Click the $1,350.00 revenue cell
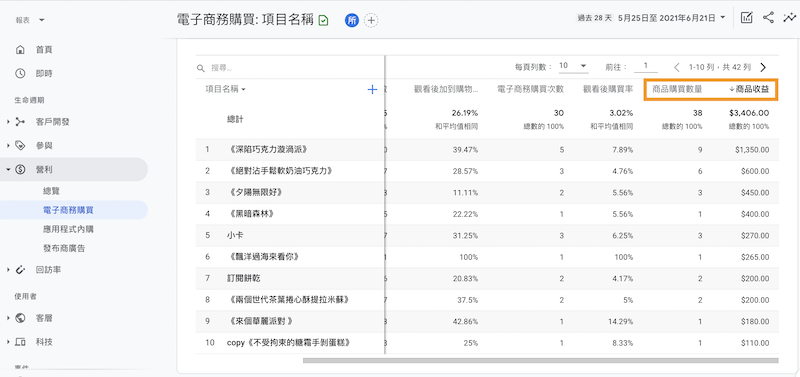 [x=752, y=149]
